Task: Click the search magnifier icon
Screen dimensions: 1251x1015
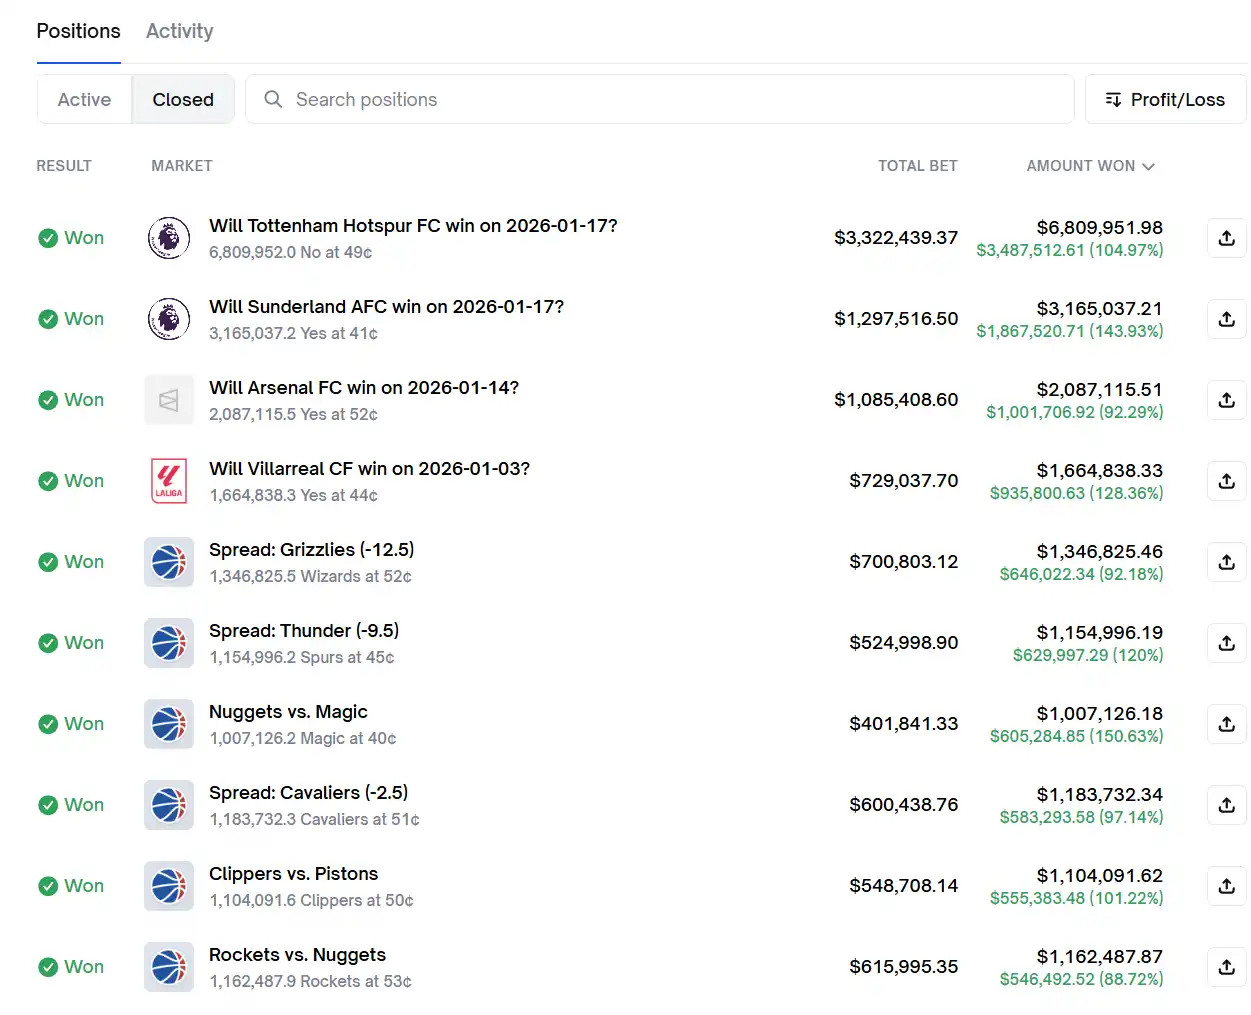Action: pos(273,99)
